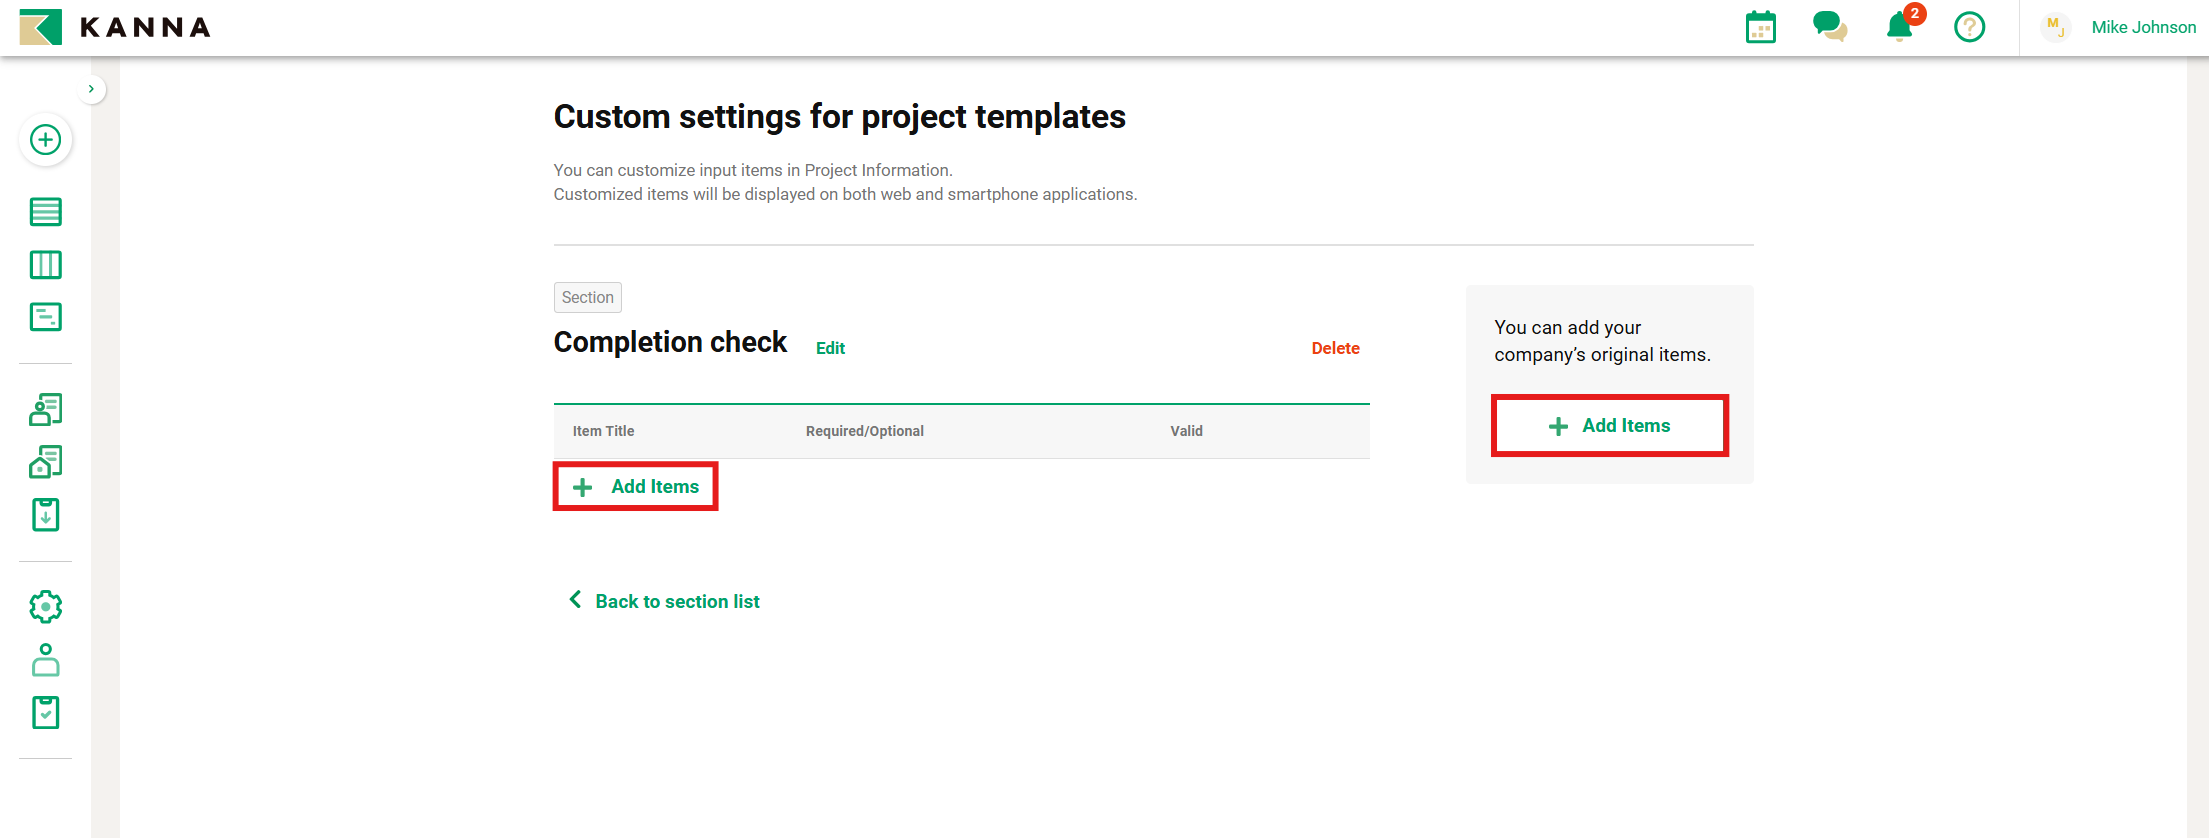The height and width of the screenshot is (838, 2209).
Task: Open the chat messages icon
Action: (1829, 27)
